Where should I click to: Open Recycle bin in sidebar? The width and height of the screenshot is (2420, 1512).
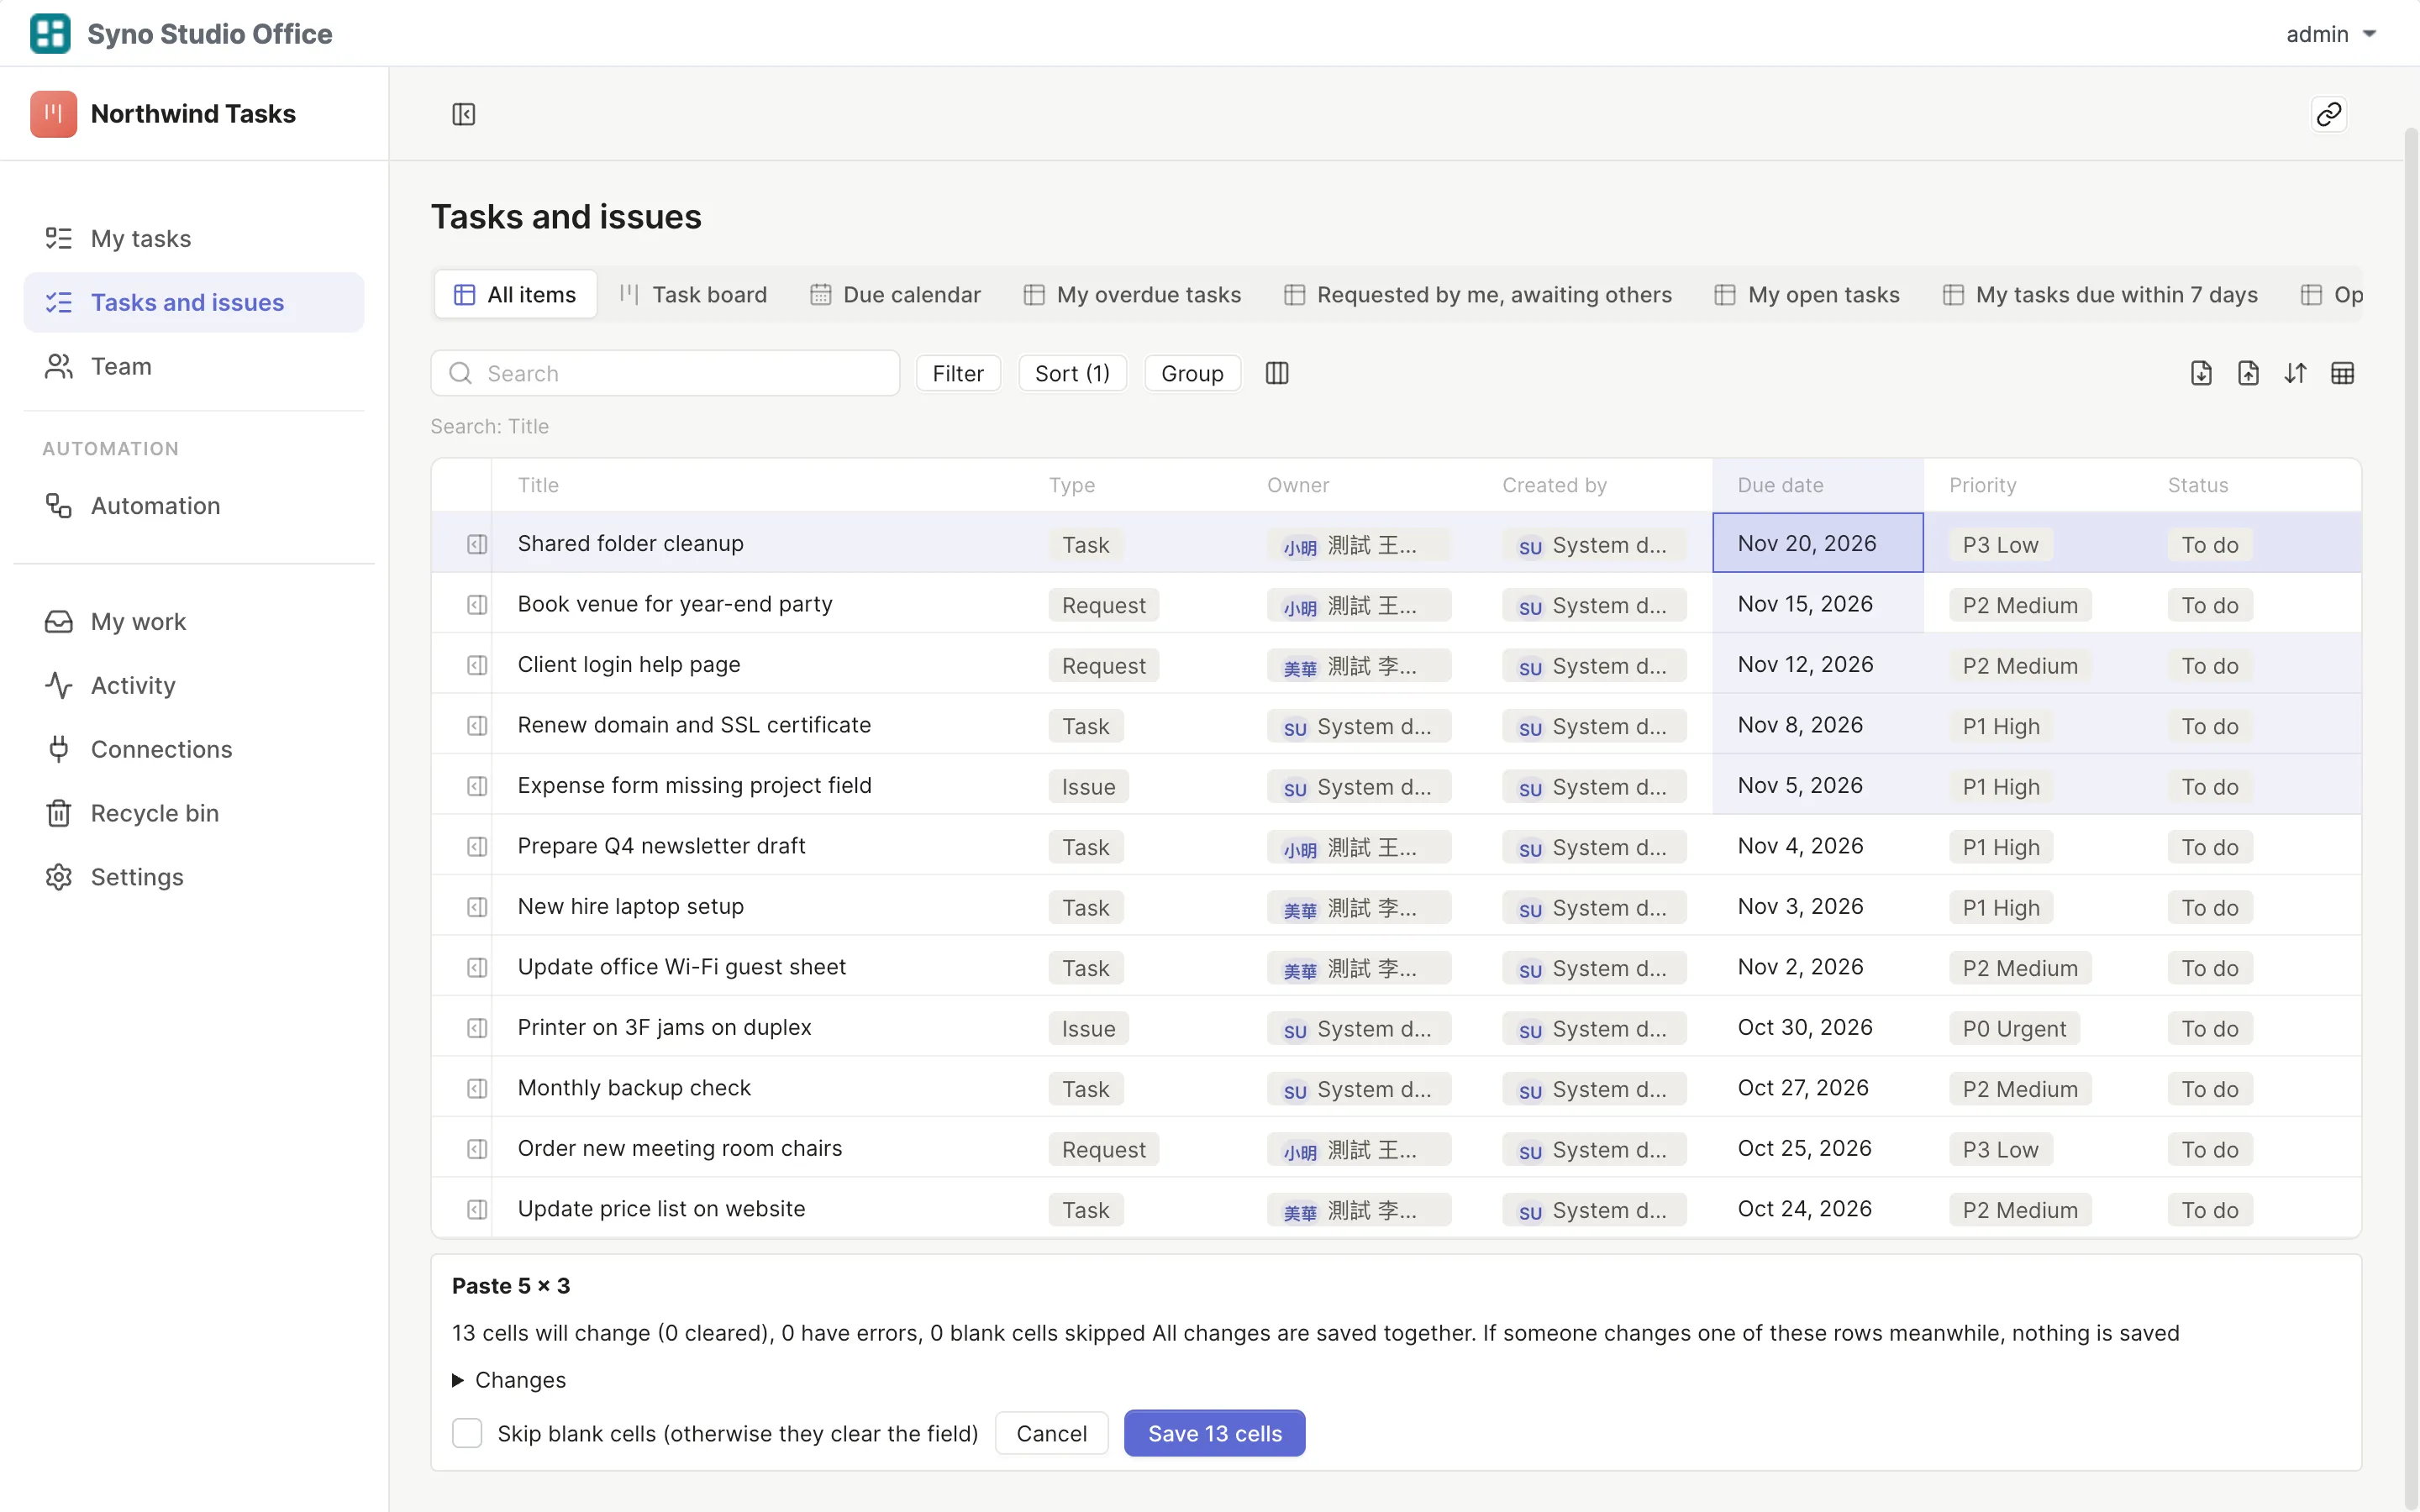click(194, 813)
